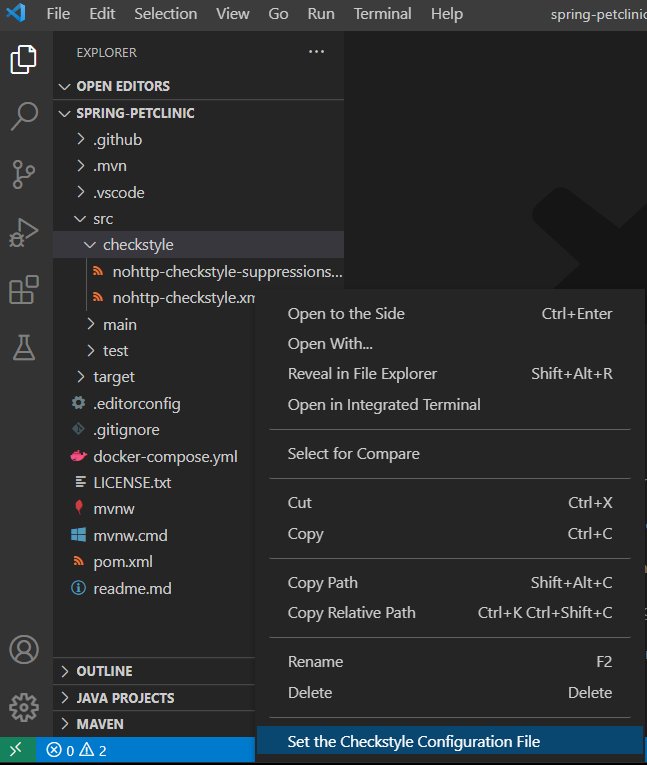The image size is (647, 765).
Task: Collapse the checkstyle folder
Action: pyautogui.click(x=137, y=245)
